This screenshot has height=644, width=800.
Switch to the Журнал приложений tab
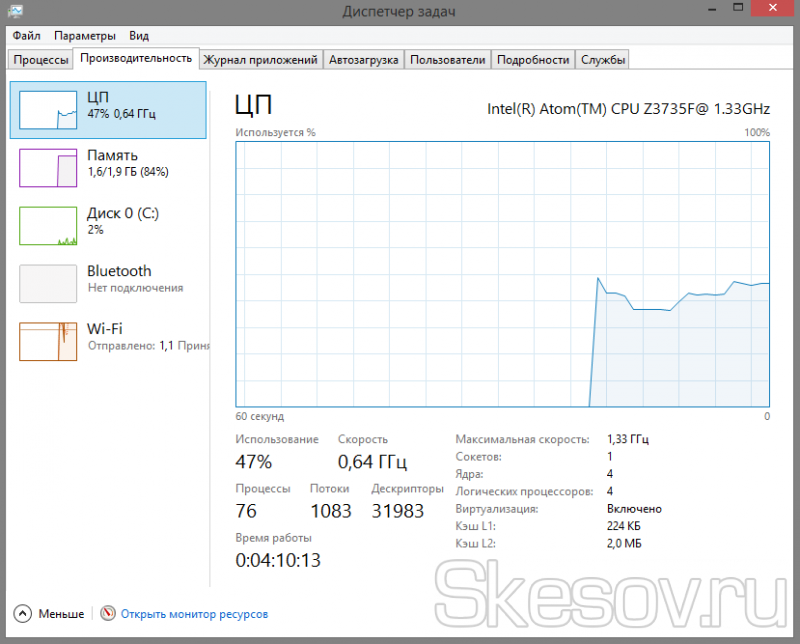pos(260,60)
